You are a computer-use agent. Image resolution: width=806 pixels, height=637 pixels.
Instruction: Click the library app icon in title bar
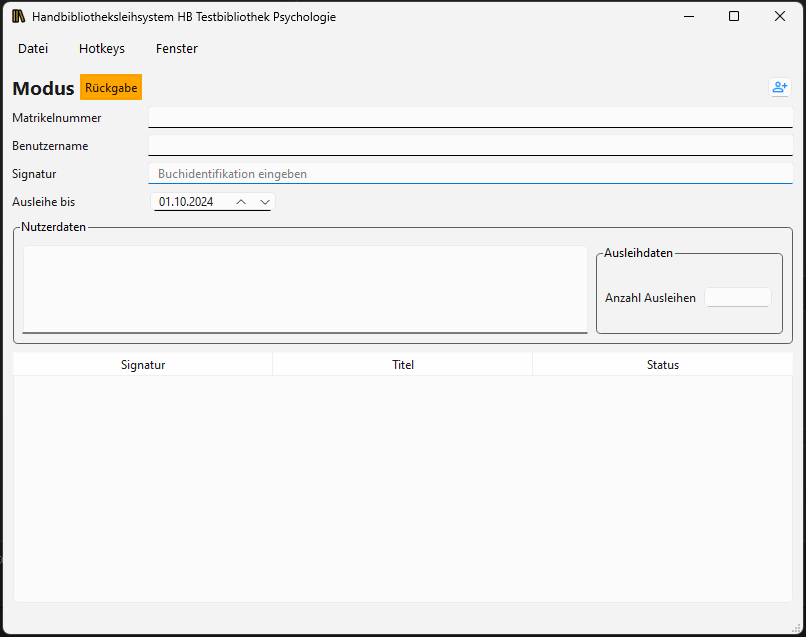coord(18,17)
